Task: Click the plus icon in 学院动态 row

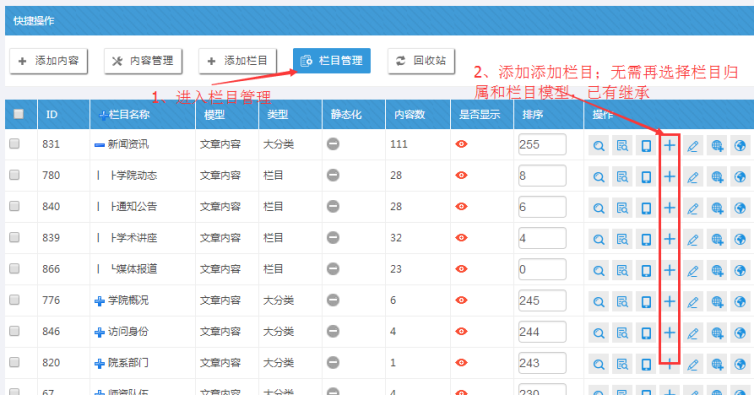Action: pyautogui.click(x=669, y=177)
